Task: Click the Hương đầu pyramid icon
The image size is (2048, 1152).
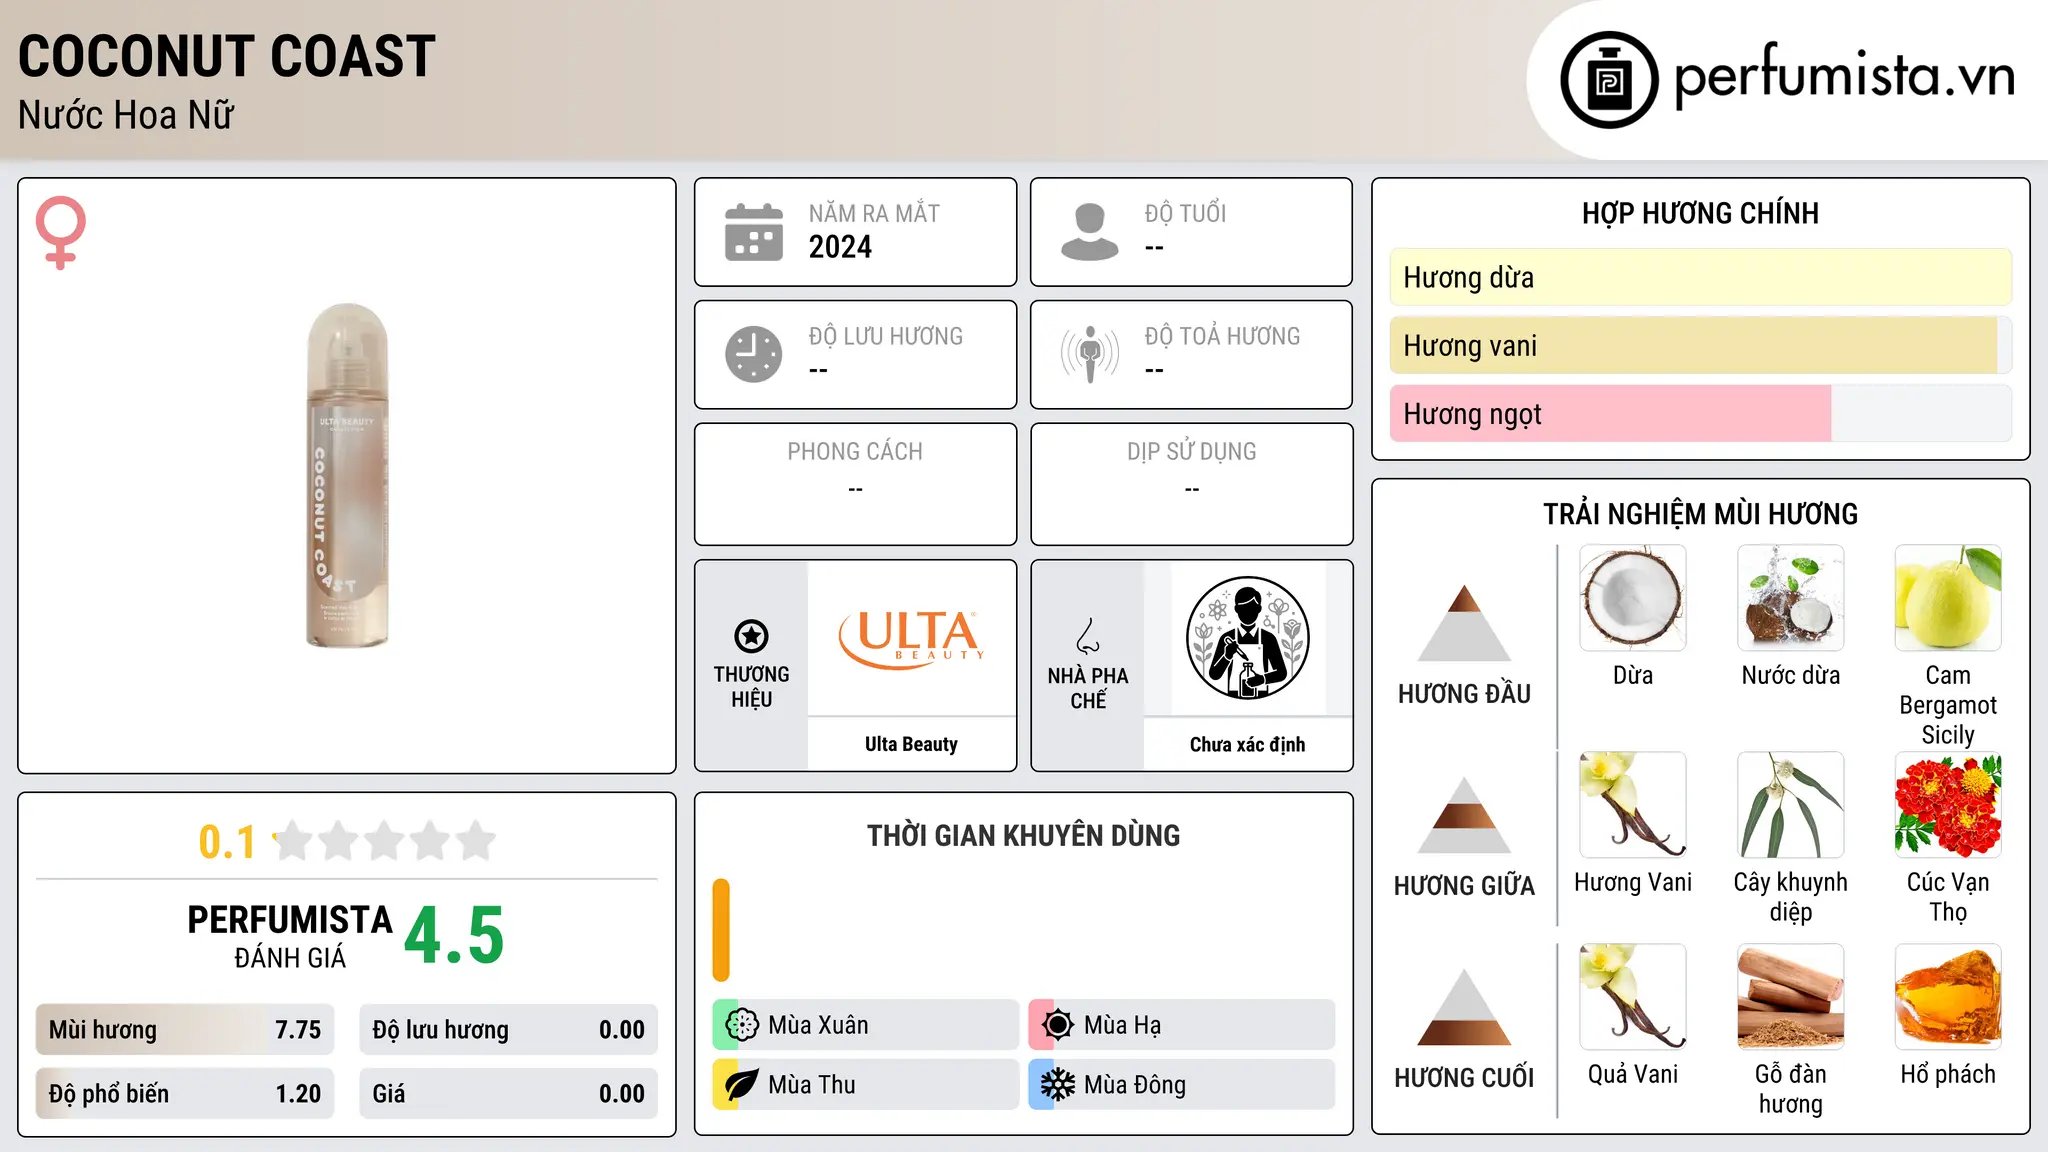Action: (x=1464, y=623)
